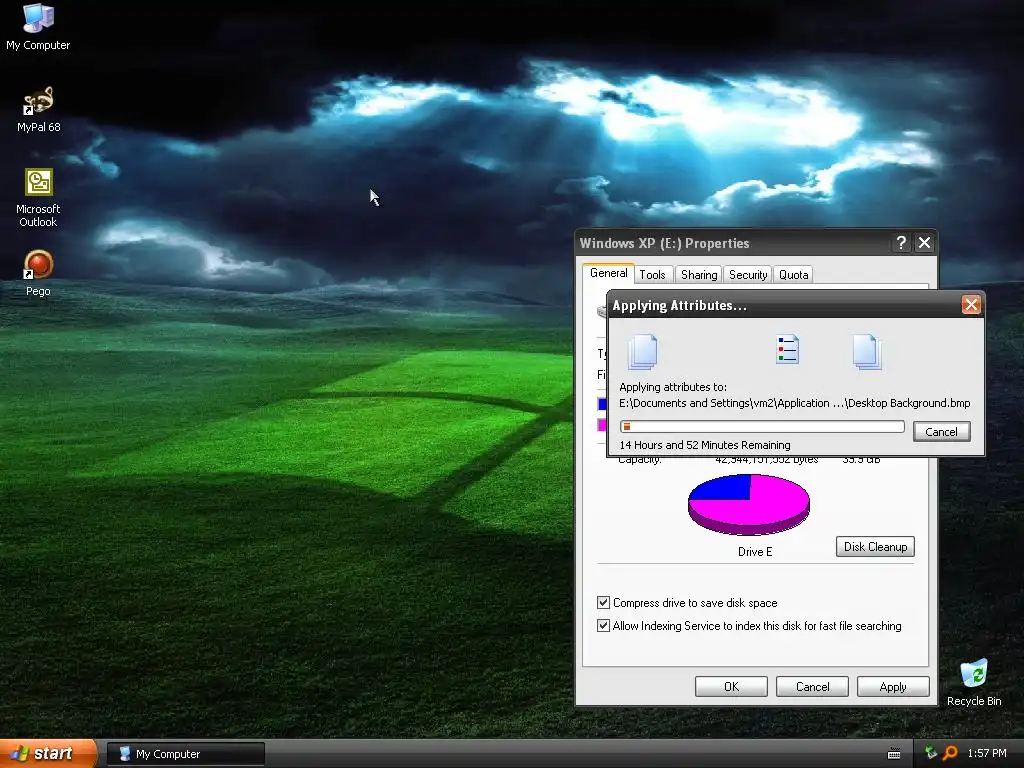This screenshot has height=768, width=1024.
Task: Click the 'Applying attributes to:' label
Action: (x=673, y=387)
